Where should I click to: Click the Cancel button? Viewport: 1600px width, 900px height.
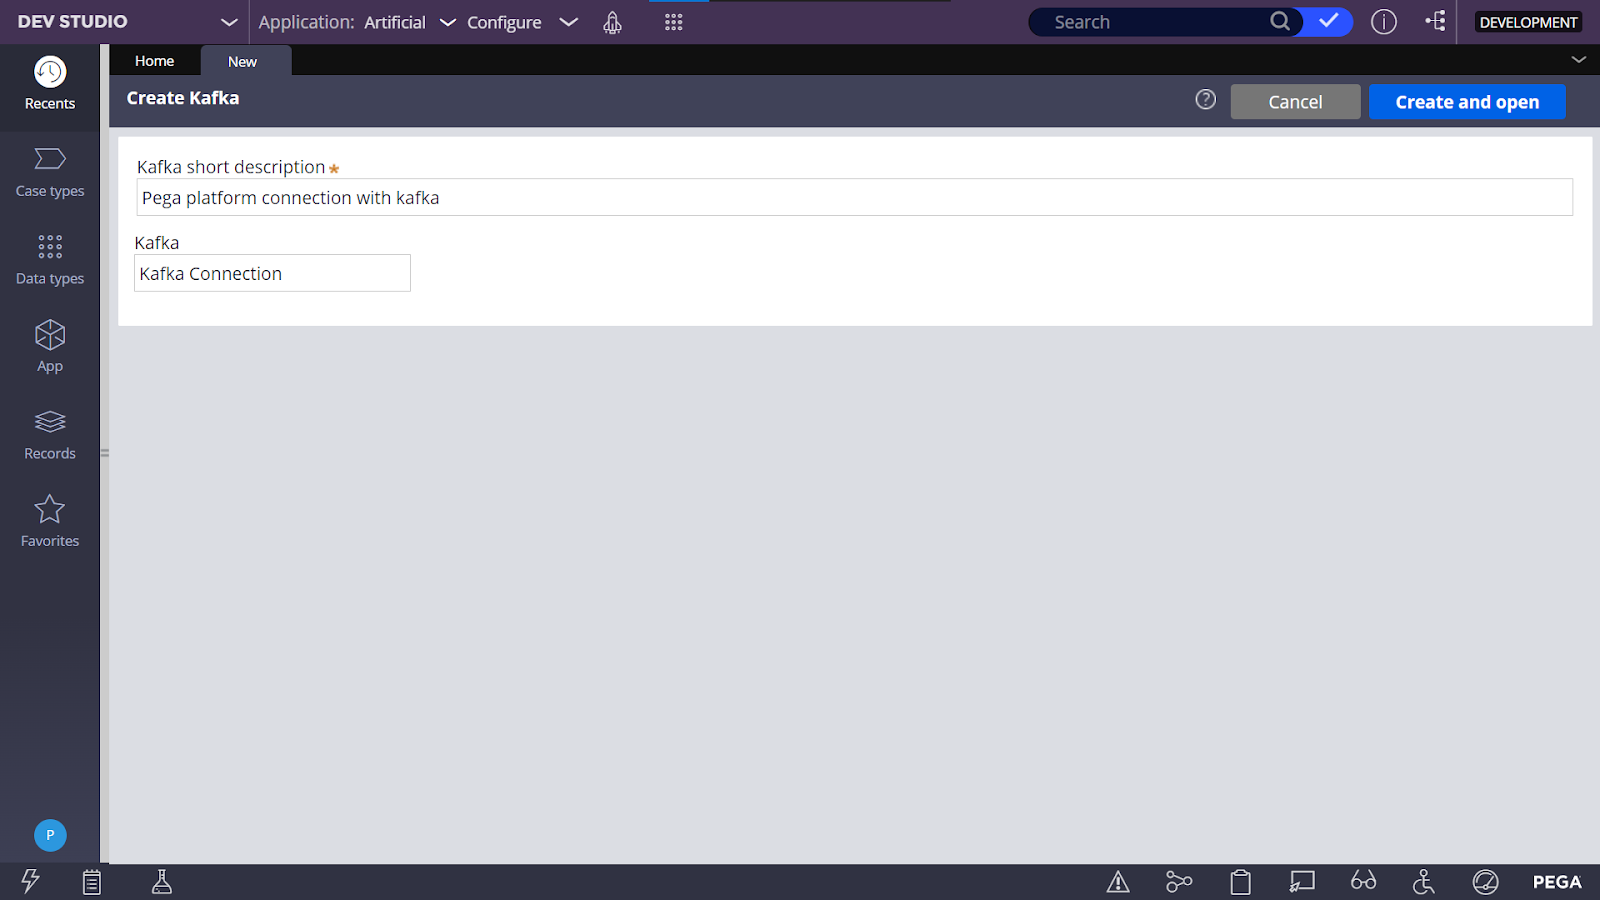(1295, 102)
